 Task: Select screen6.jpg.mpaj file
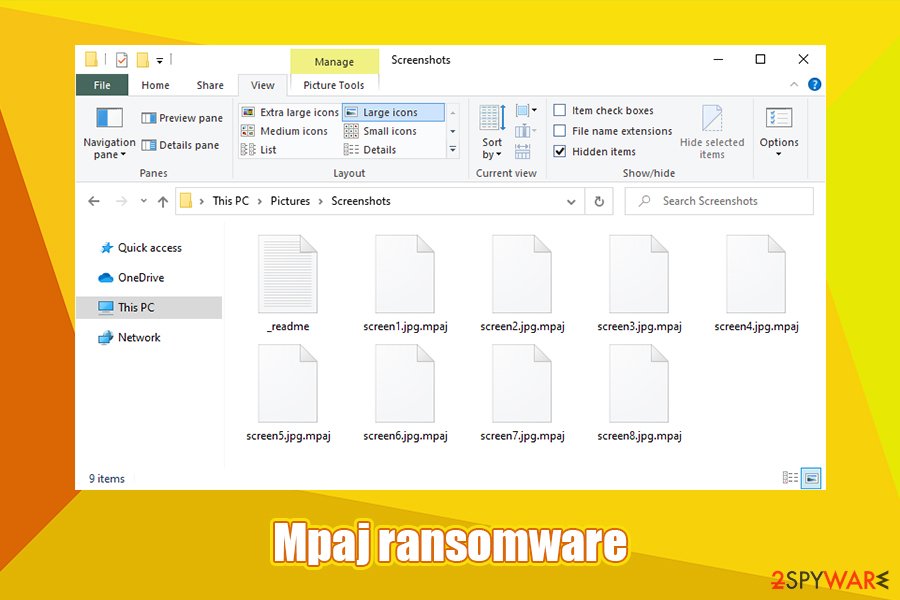(x=405, y=393)
